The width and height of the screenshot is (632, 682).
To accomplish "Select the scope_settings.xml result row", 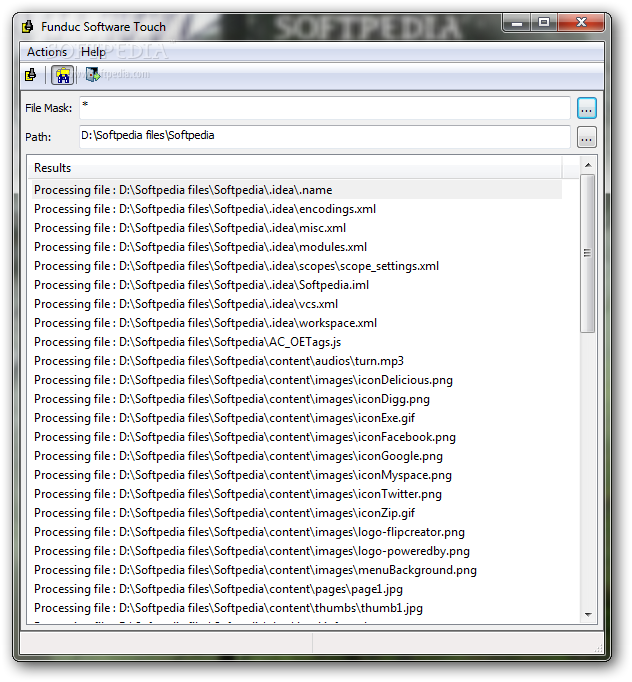I will coord(297,266).
